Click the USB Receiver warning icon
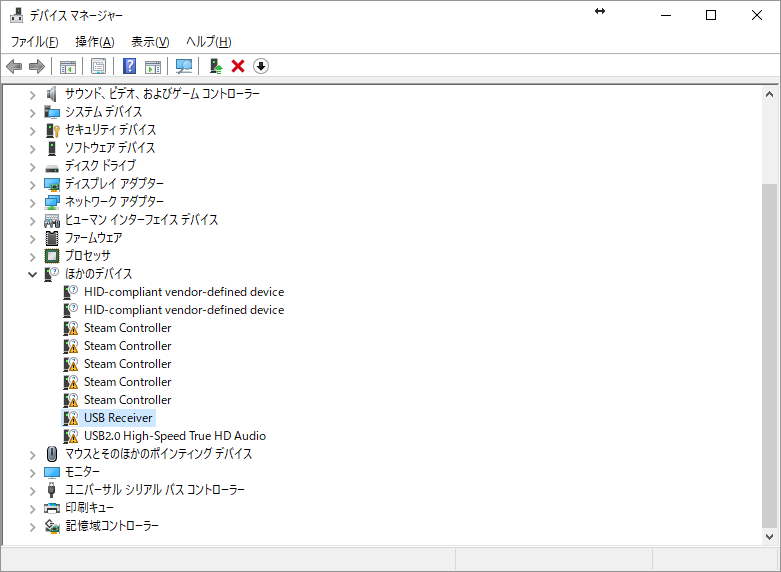The image size is (781, 572). pos(71,418)
